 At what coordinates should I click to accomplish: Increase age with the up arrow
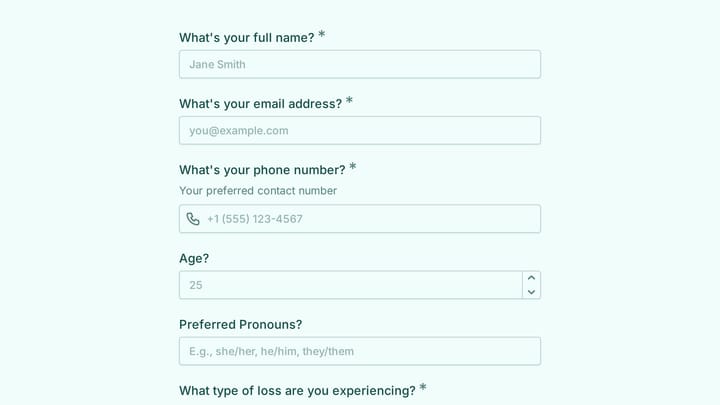[531, 278]
